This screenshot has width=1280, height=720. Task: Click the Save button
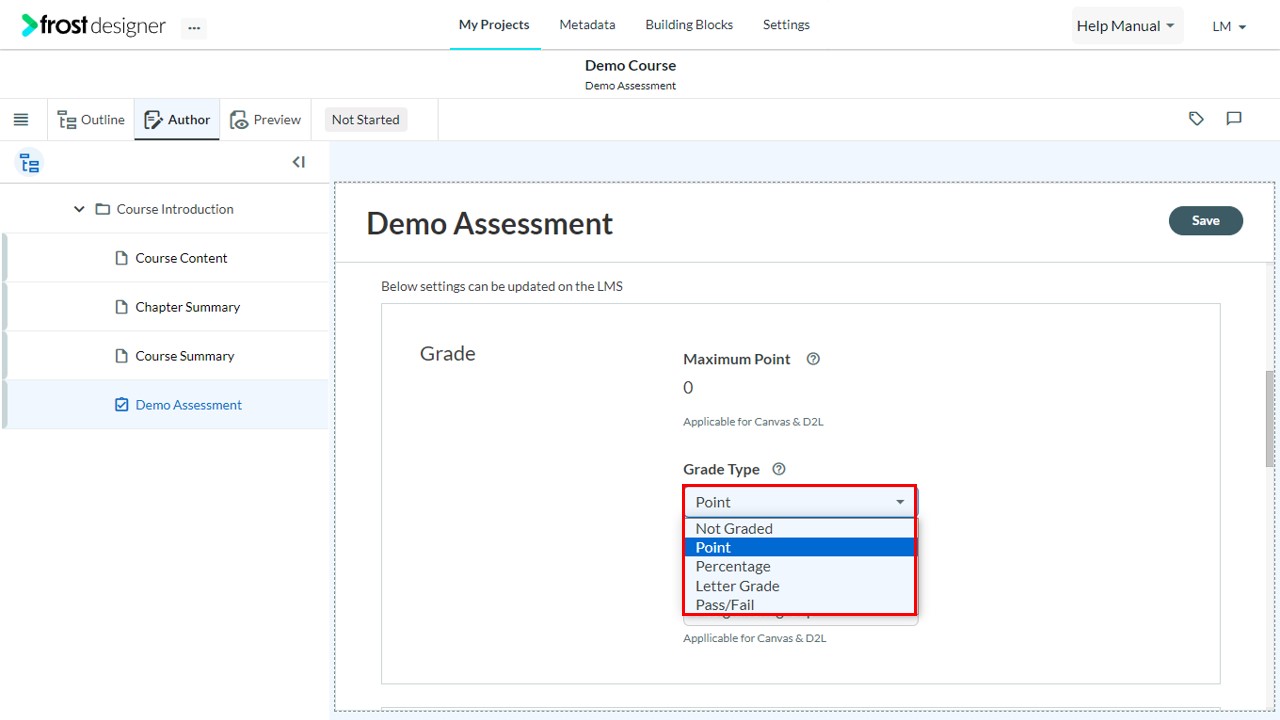point(1206,221)
